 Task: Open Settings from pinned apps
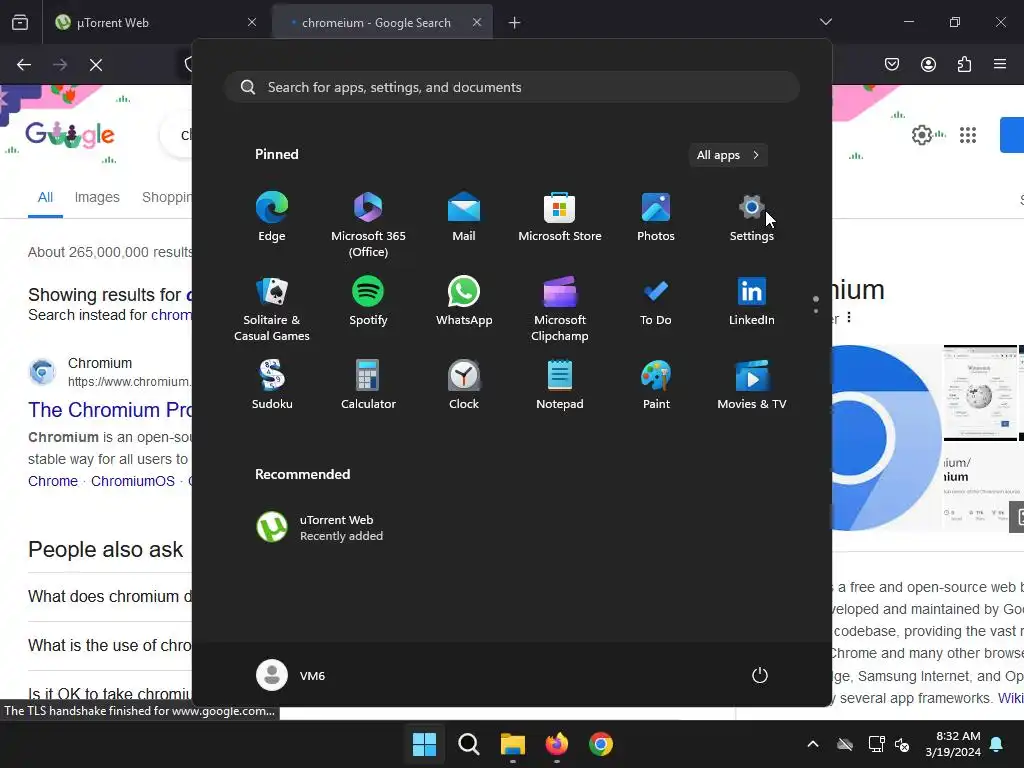point(752,217)
